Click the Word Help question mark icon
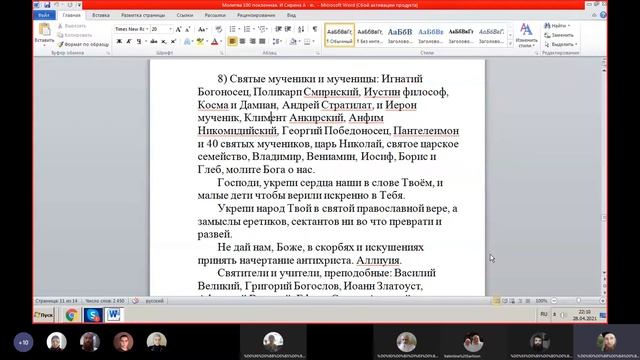This screenshot has height=360, width=640. 603,15
